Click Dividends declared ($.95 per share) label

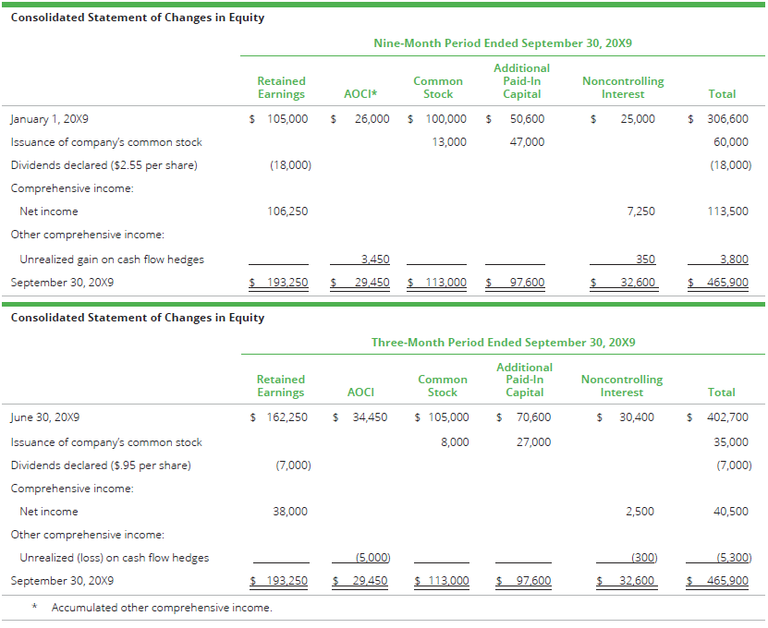(101, 465)
